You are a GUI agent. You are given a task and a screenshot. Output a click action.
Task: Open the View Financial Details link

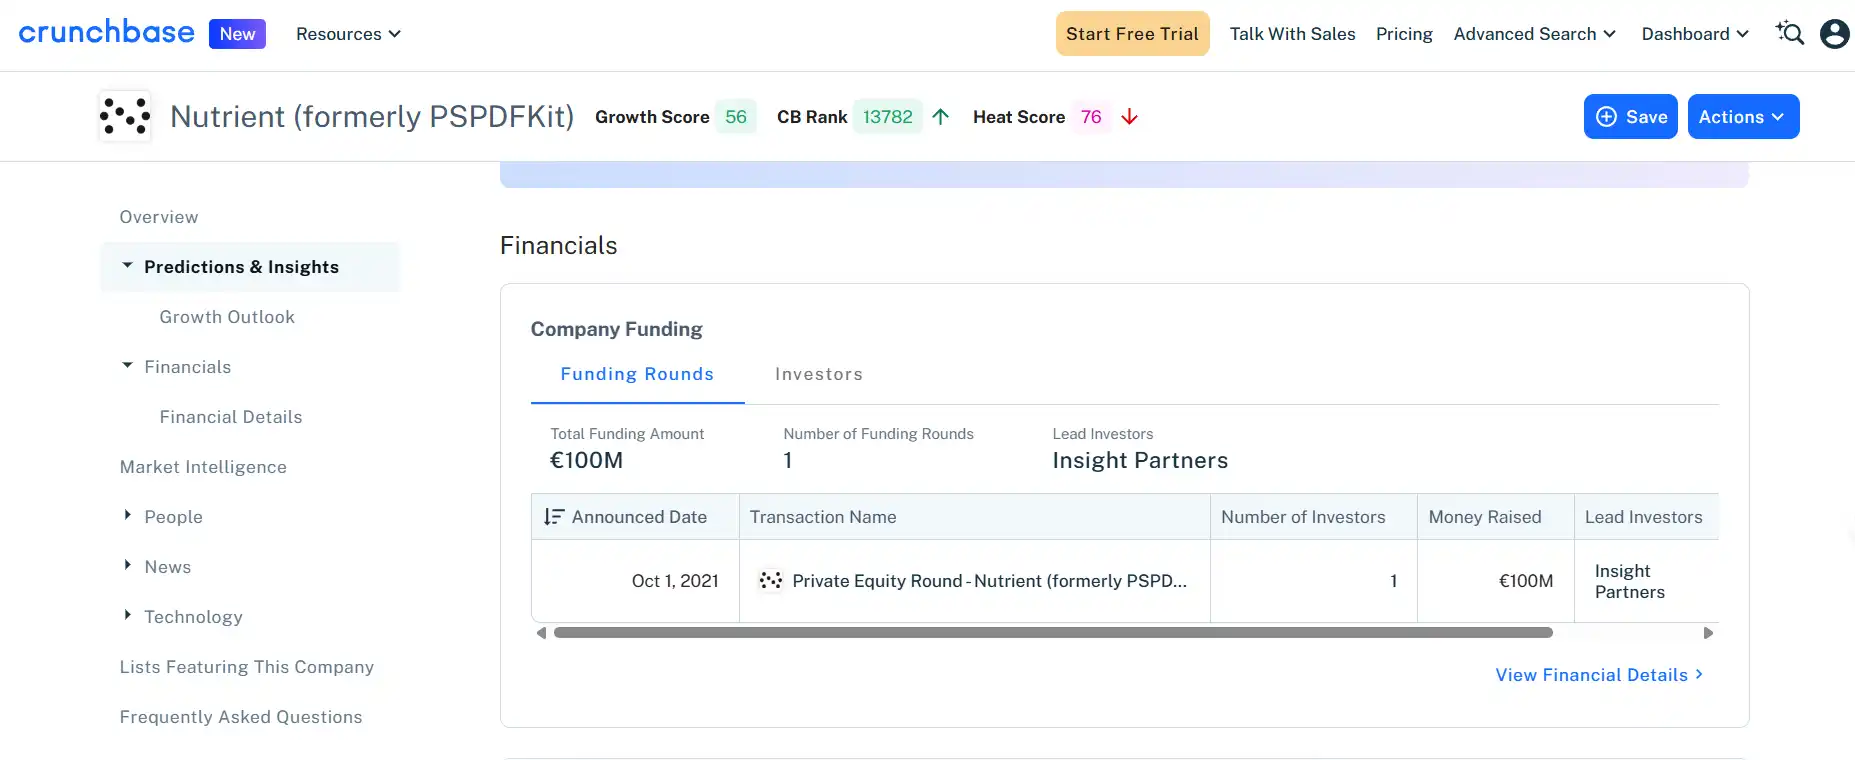pyautogui.click(x=1598, y=675)
